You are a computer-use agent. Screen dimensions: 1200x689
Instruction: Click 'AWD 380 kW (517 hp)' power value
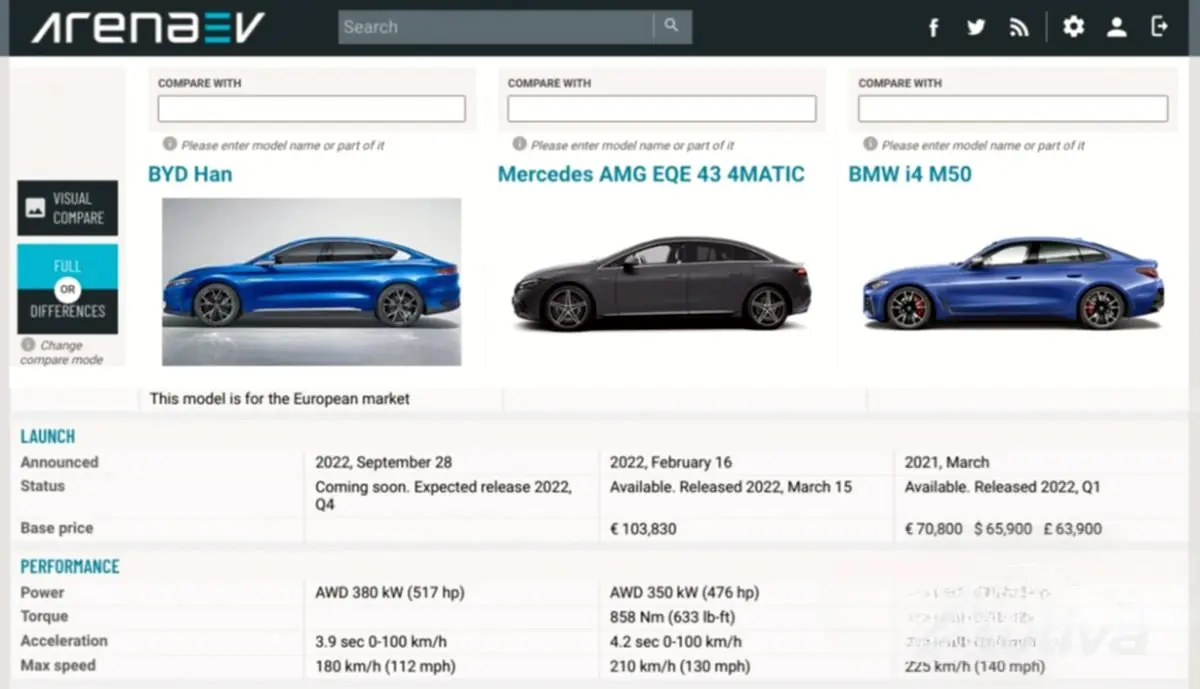390,592
